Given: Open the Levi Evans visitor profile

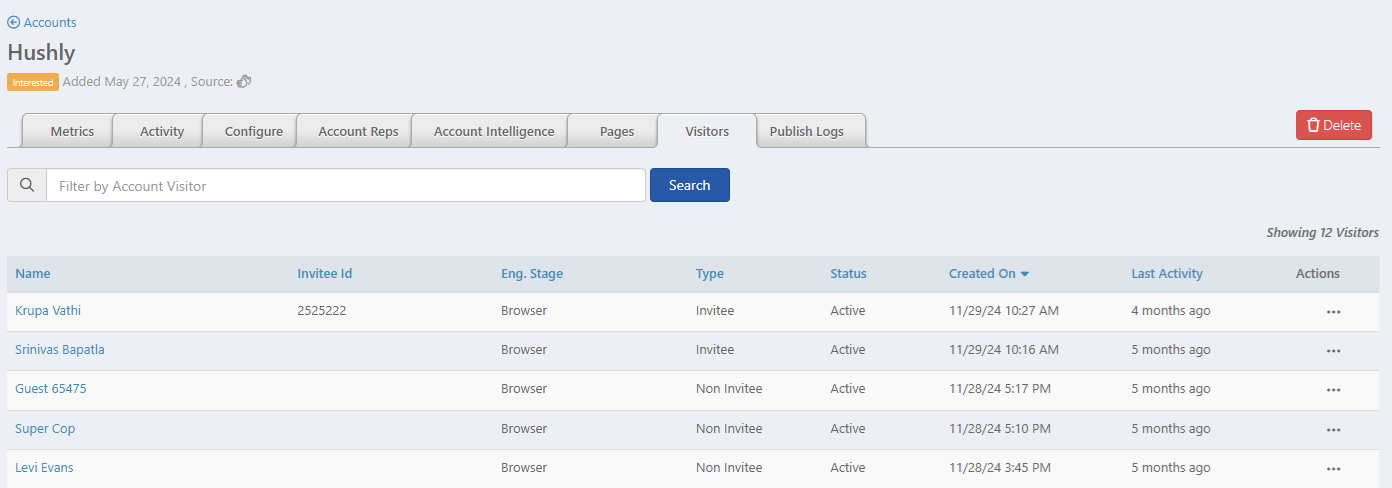Looking at the screenshot, I should [44, 467].
